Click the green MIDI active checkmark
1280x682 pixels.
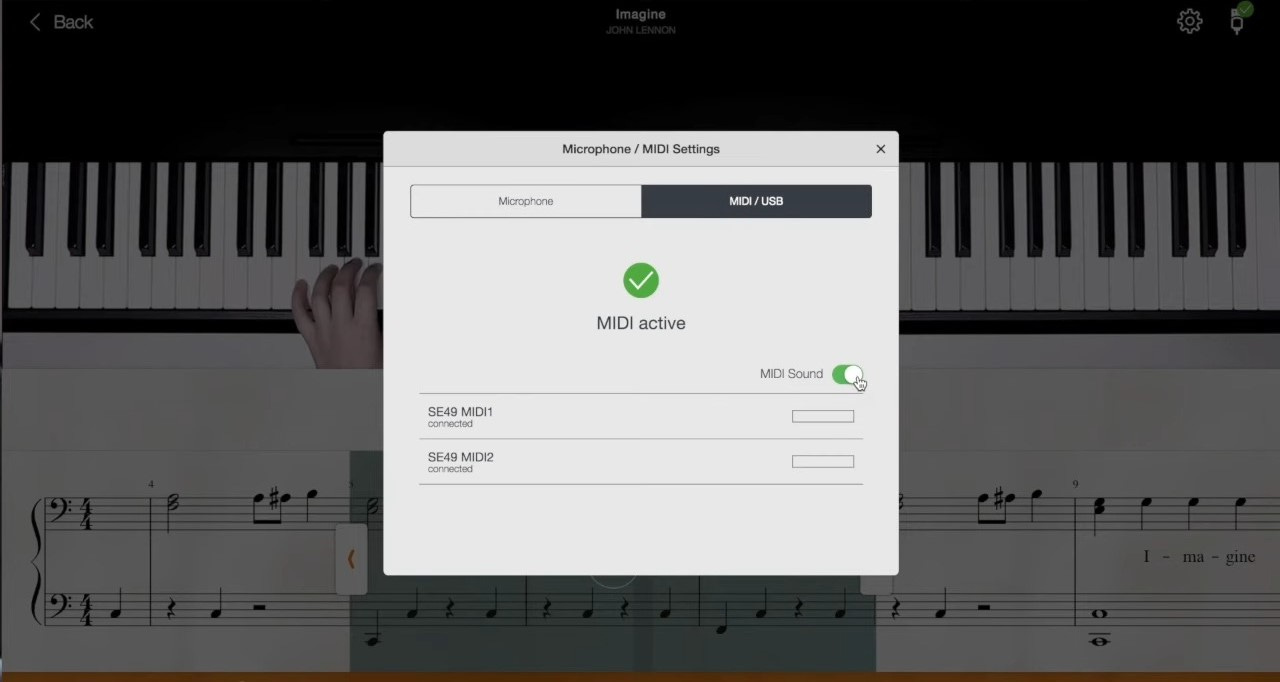641,280
